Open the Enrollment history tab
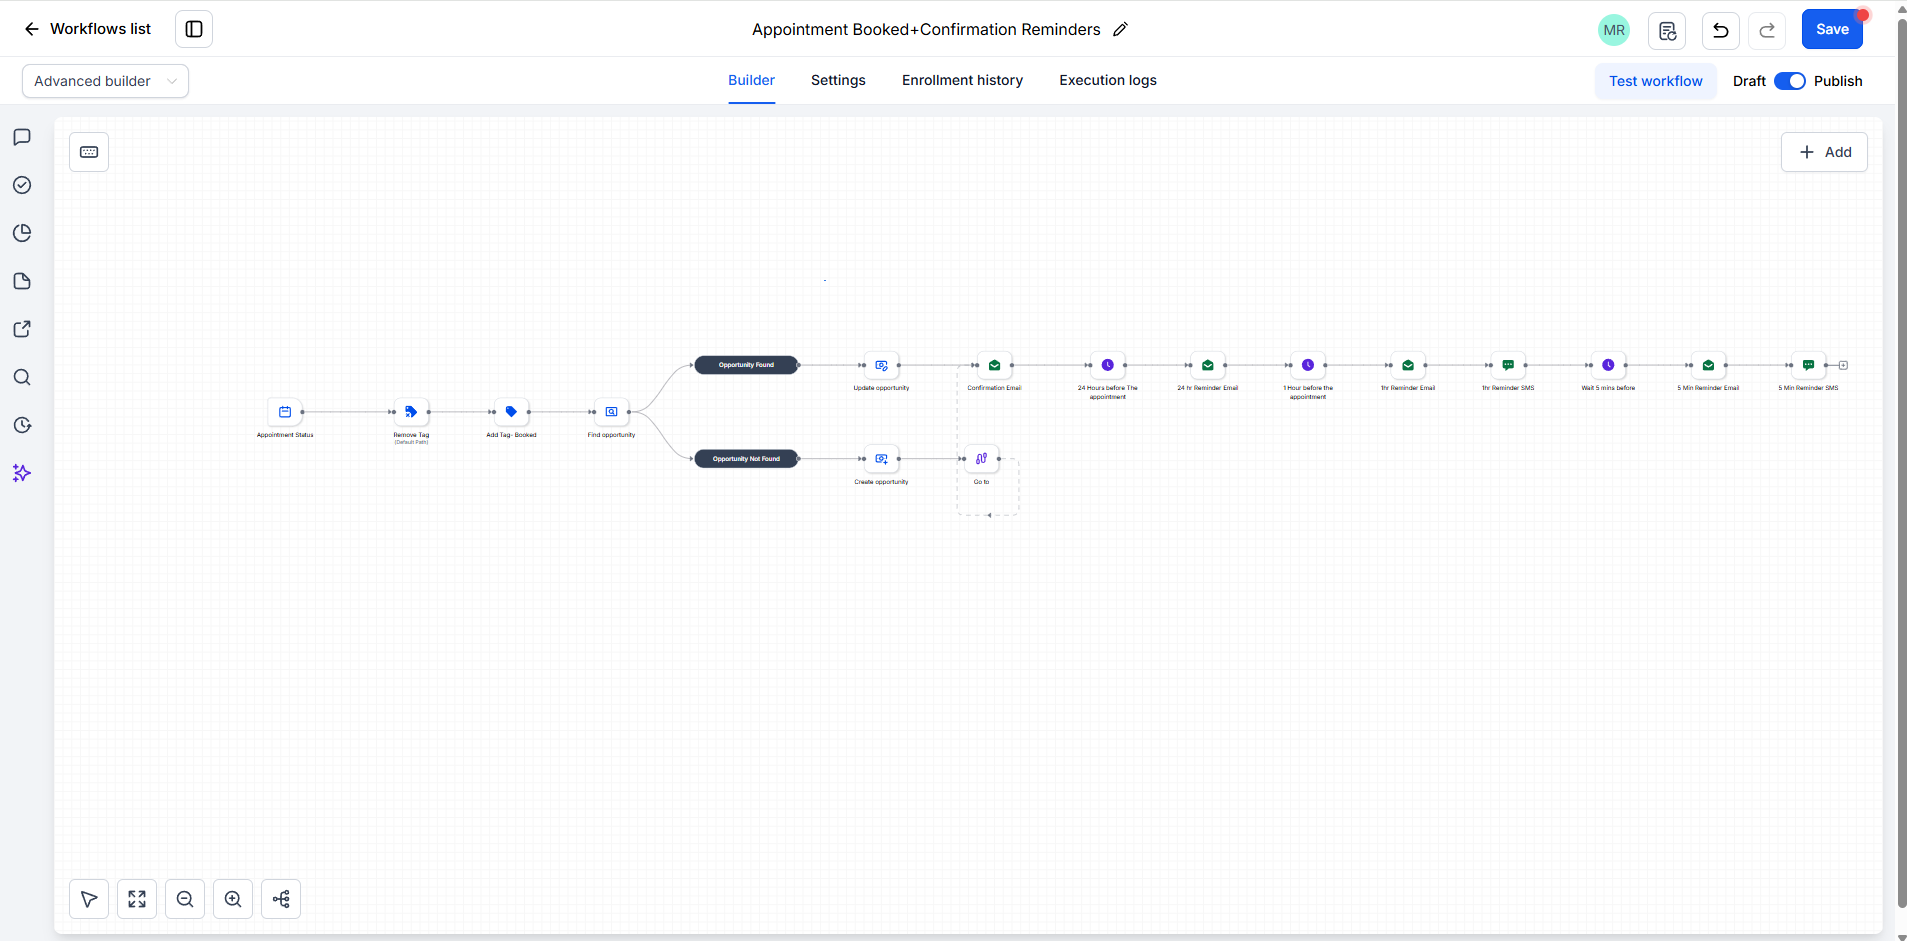This screenshot has height=941, width=1907. [962, 80]
